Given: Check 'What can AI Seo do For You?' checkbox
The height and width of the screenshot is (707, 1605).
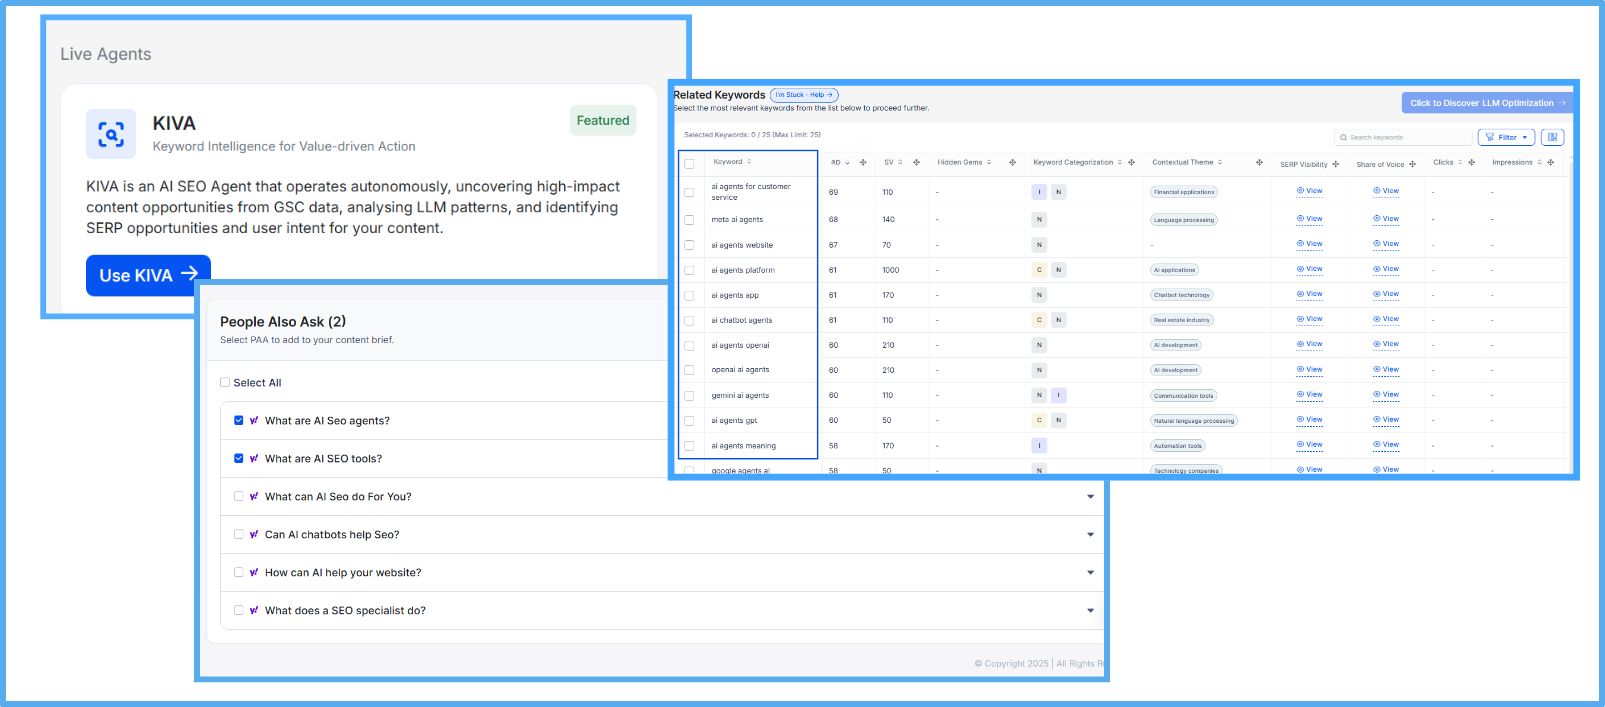Looking at the screenshot, I should [x=239, y=496].
